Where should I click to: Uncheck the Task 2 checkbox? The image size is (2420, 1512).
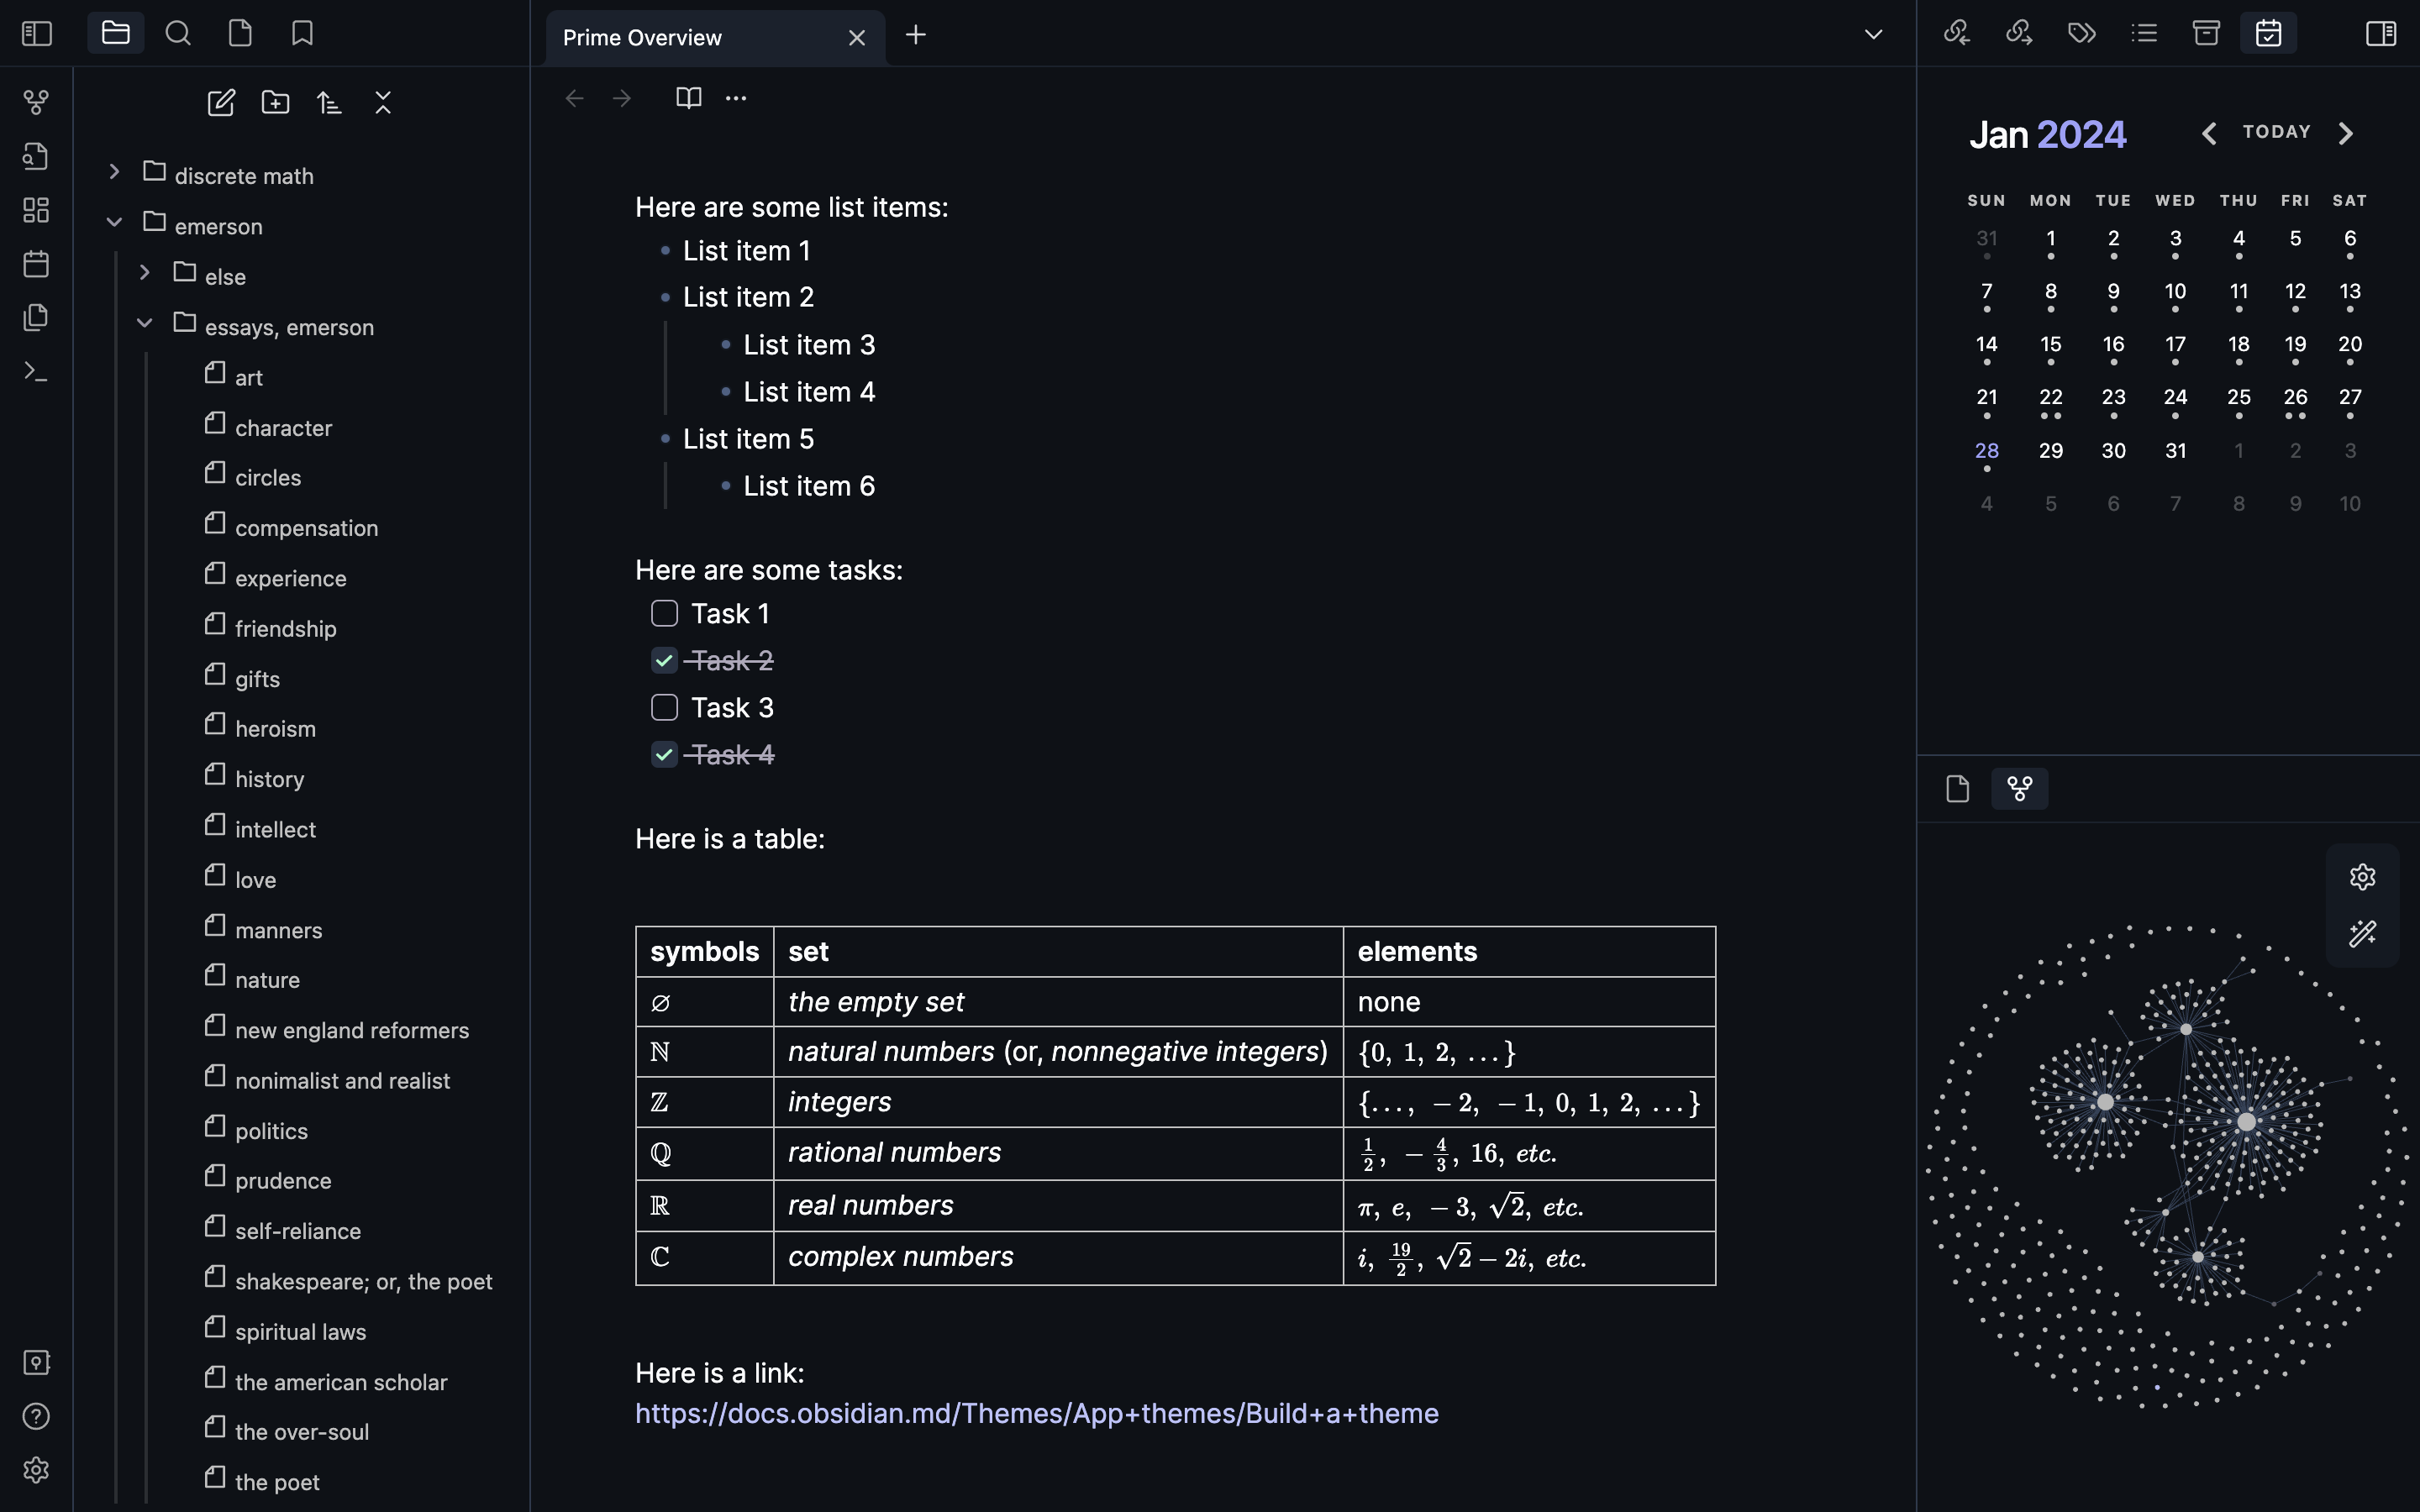tap(664, 661)
